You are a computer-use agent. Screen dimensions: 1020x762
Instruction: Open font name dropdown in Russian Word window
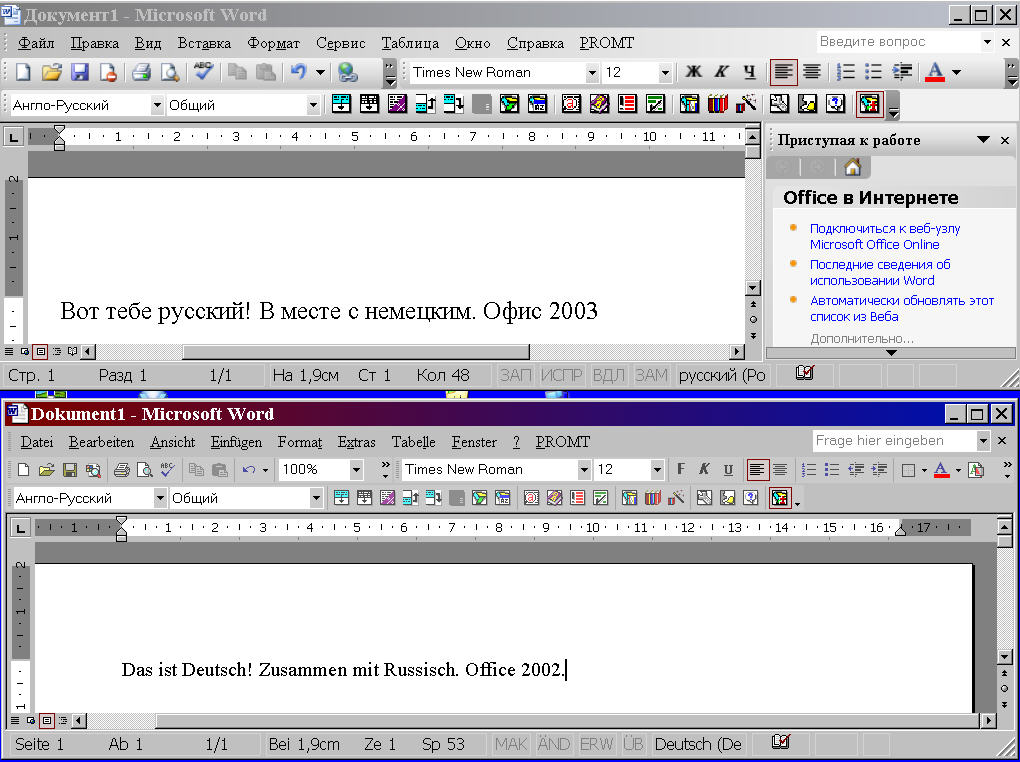pos(591,73)
